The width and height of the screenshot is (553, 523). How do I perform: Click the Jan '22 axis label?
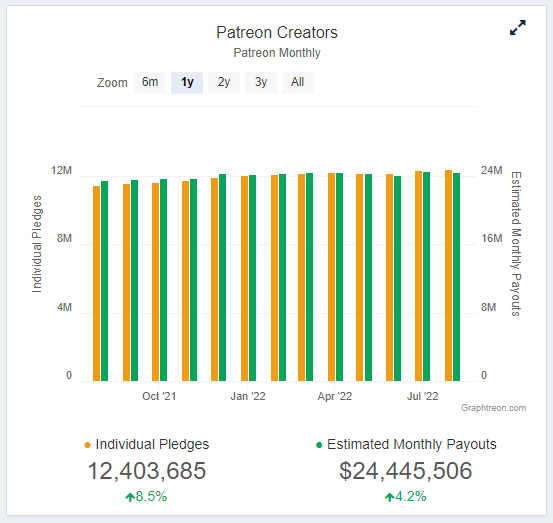(x=248, y=396)
